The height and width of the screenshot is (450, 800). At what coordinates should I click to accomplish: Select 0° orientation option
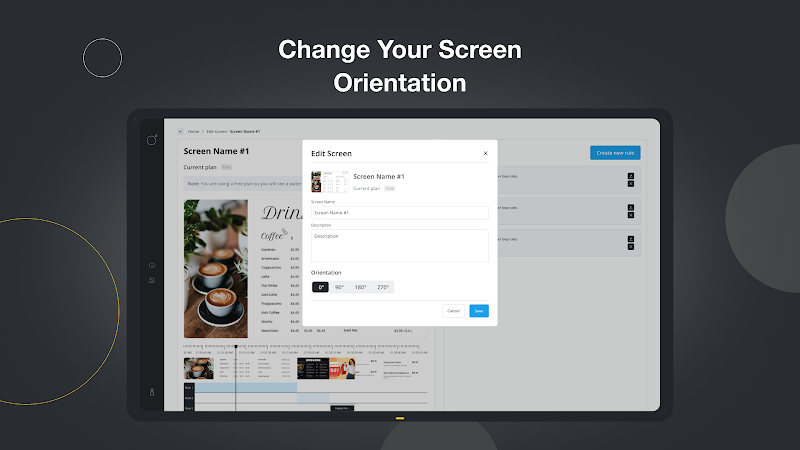[320, 287]
